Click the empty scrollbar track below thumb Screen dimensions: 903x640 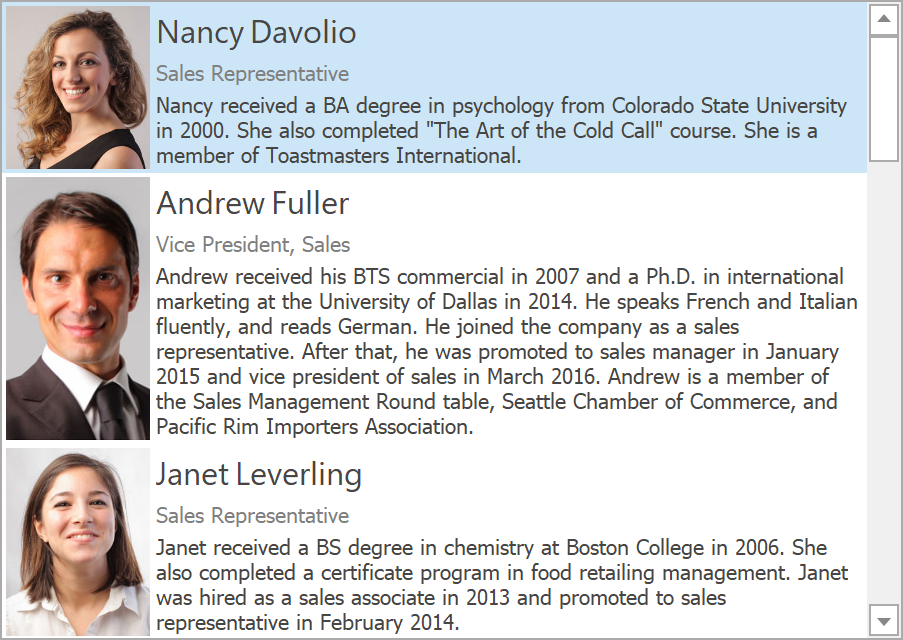(x=883, y=380)
